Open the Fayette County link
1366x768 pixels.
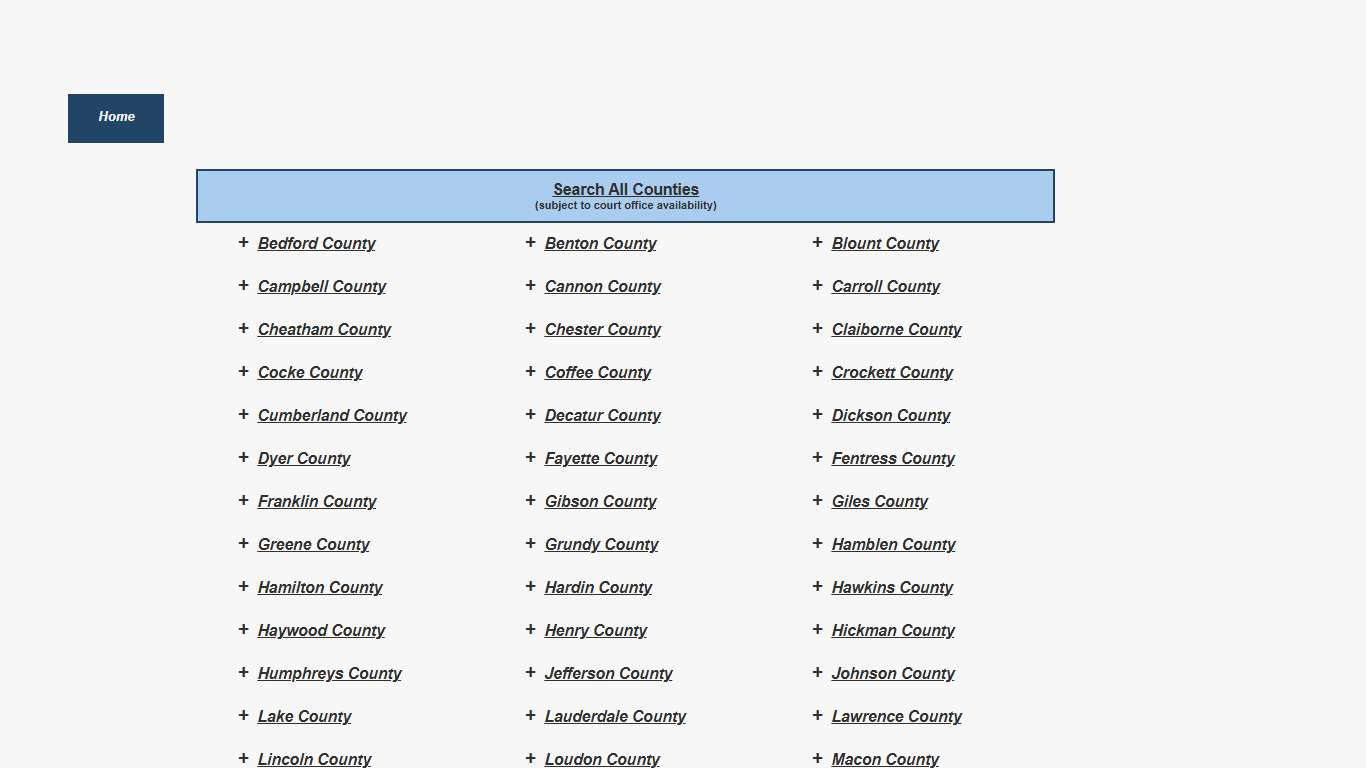[600, 458]
